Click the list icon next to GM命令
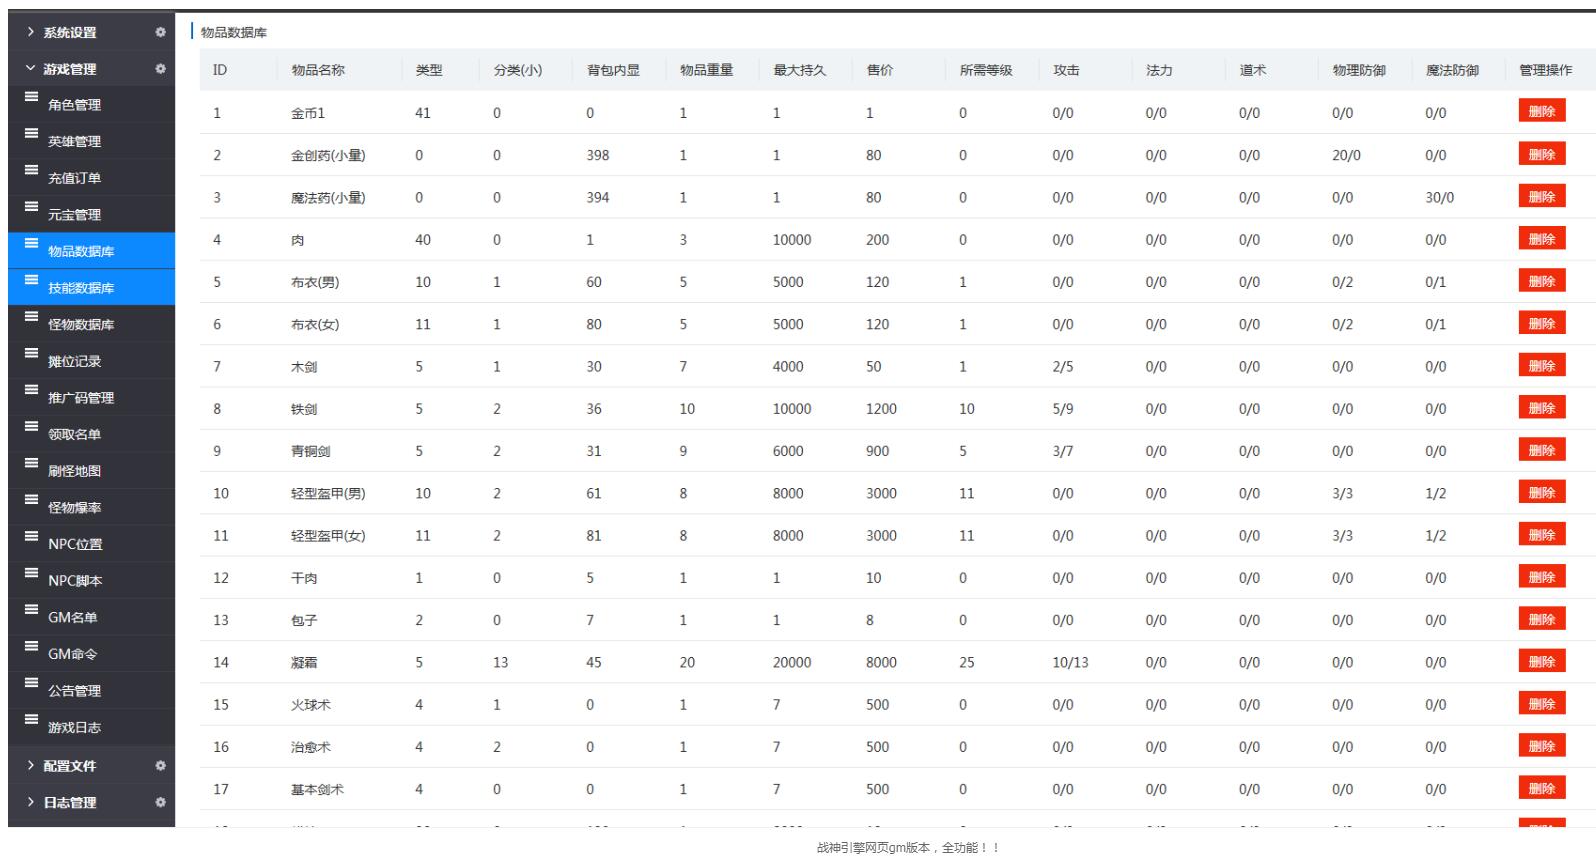 [x=31, y=647]
